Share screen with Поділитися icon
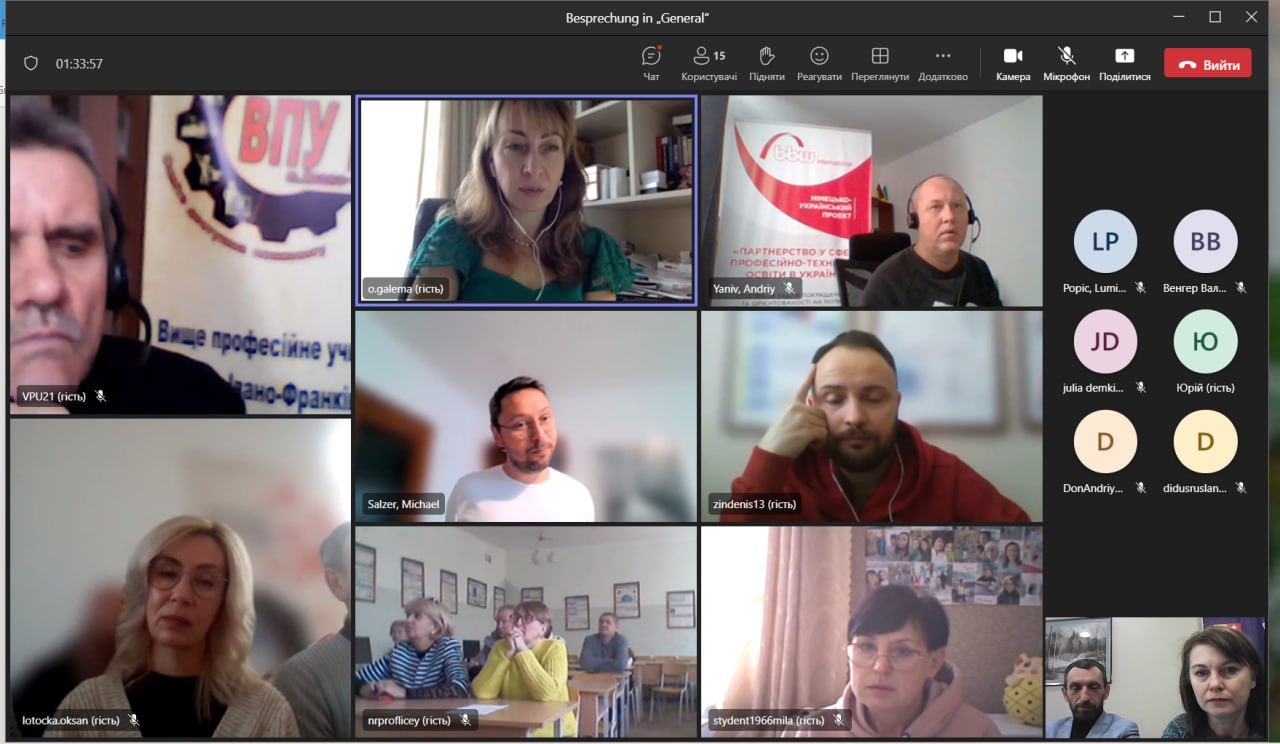Screen dimensions: 1280x744 (x=1125, y=62)
